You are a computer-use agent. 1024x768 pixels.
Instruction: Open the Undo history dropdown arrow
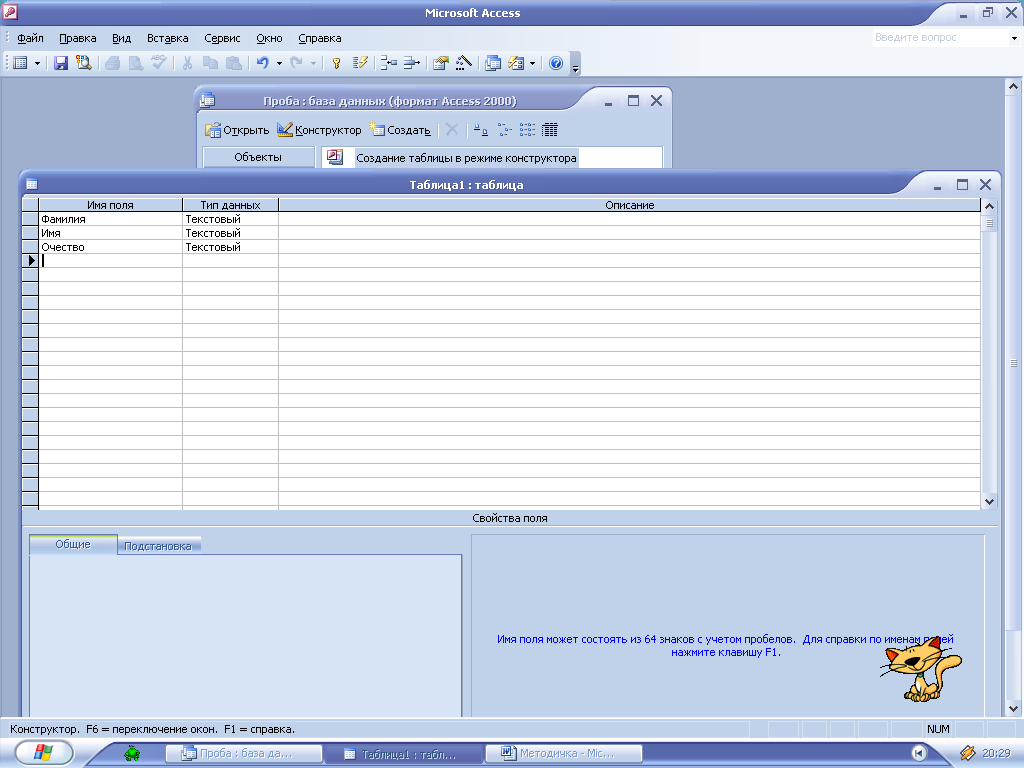pyautogui.click(x=279, y=63)
